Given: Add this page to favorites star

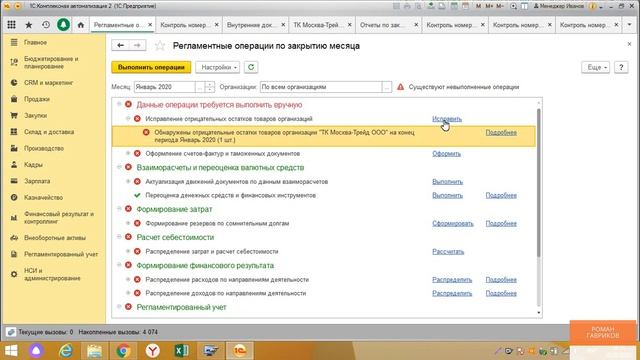Looking at the screenshot, I should pyautogui.click(x=160, y=46).
